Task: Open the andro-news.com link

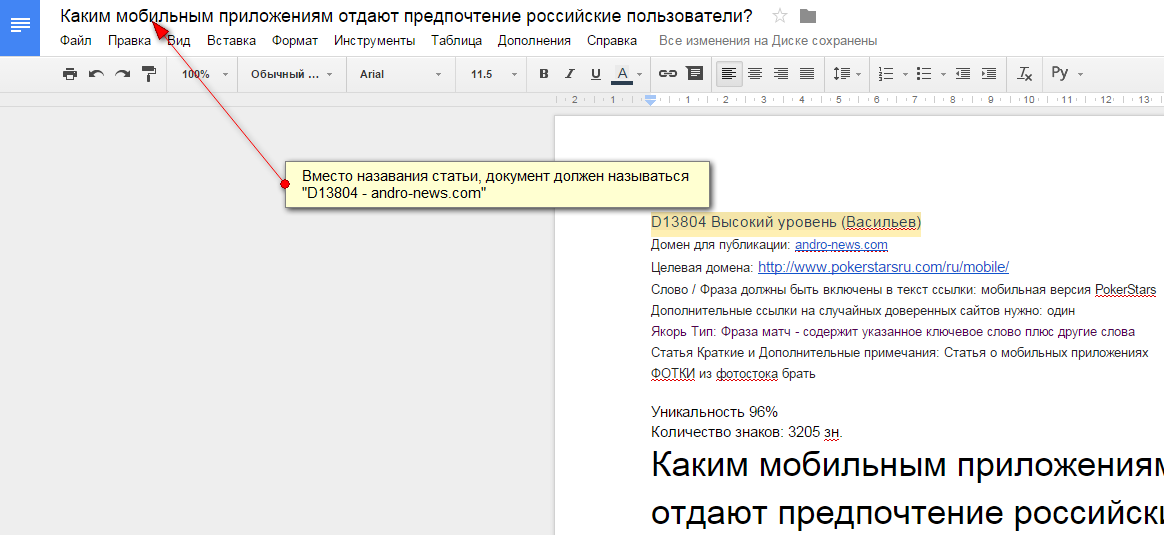Action: click(841, 245)
